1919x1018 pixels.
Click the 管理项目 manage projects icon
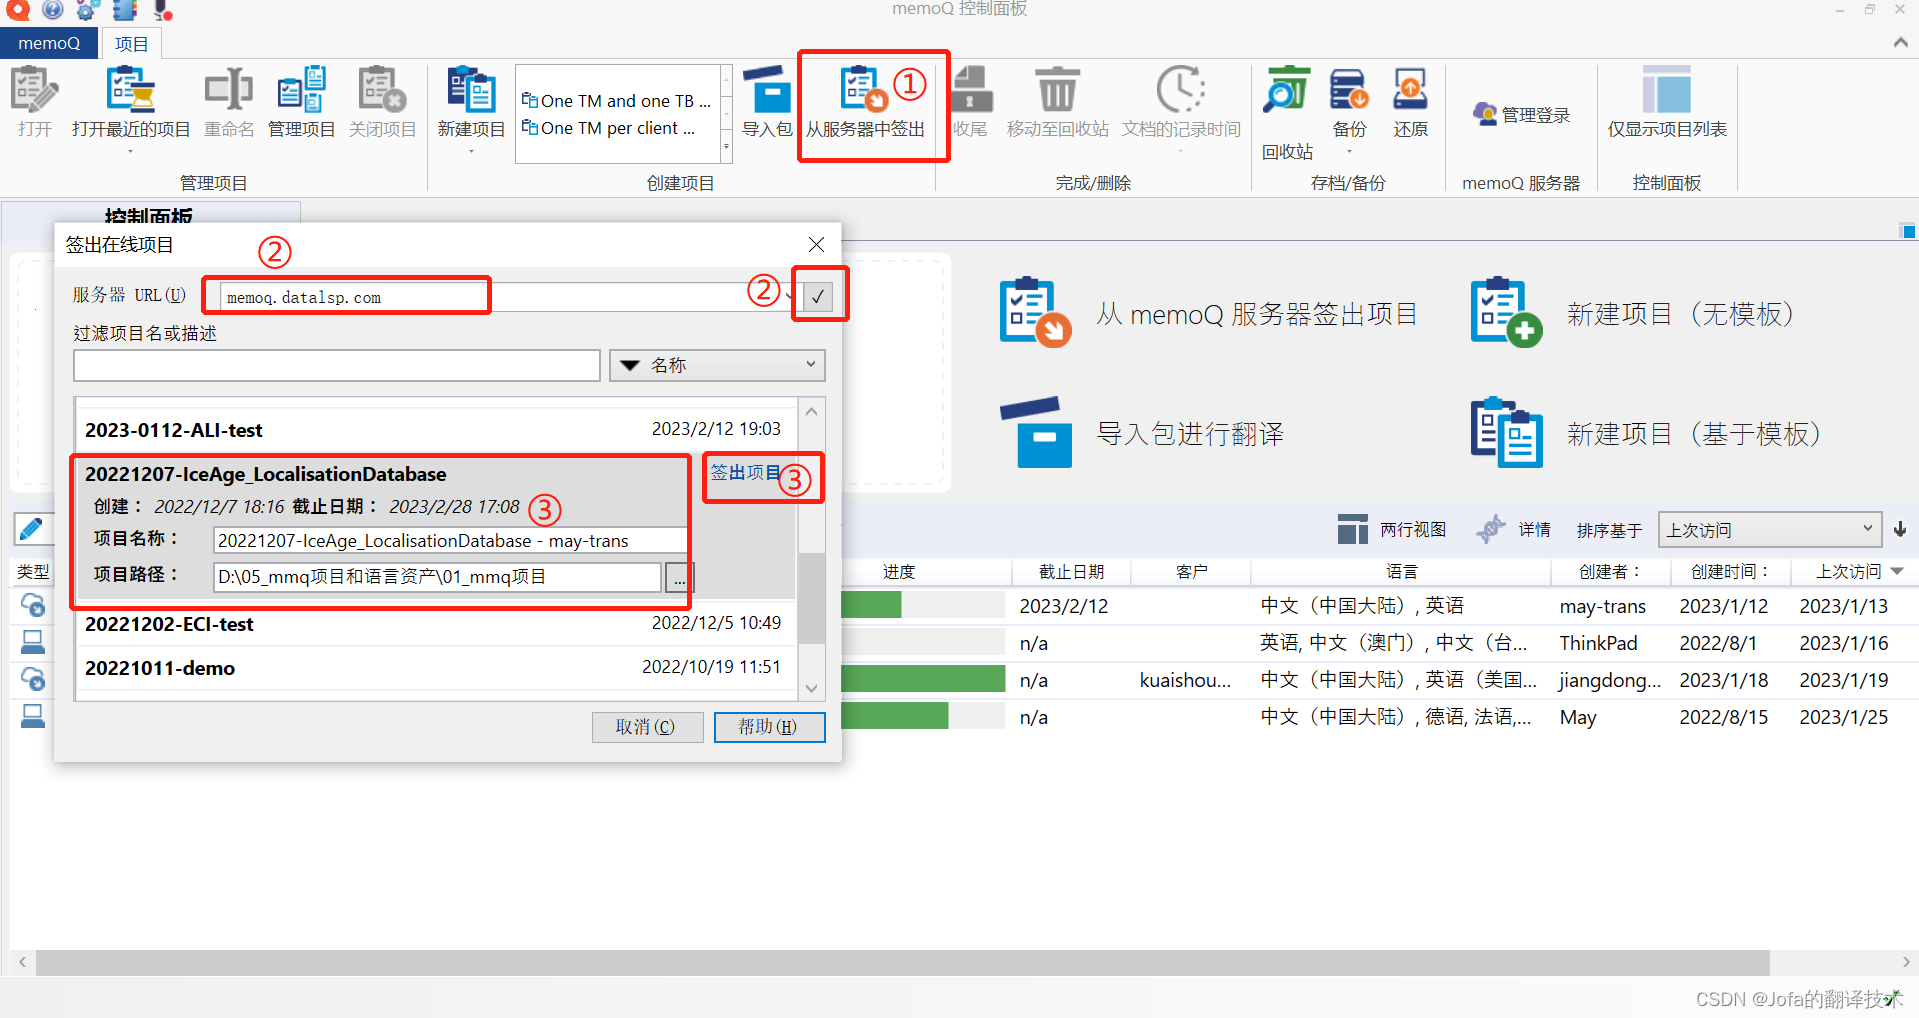pyautogui.click(x=301, y=100)
